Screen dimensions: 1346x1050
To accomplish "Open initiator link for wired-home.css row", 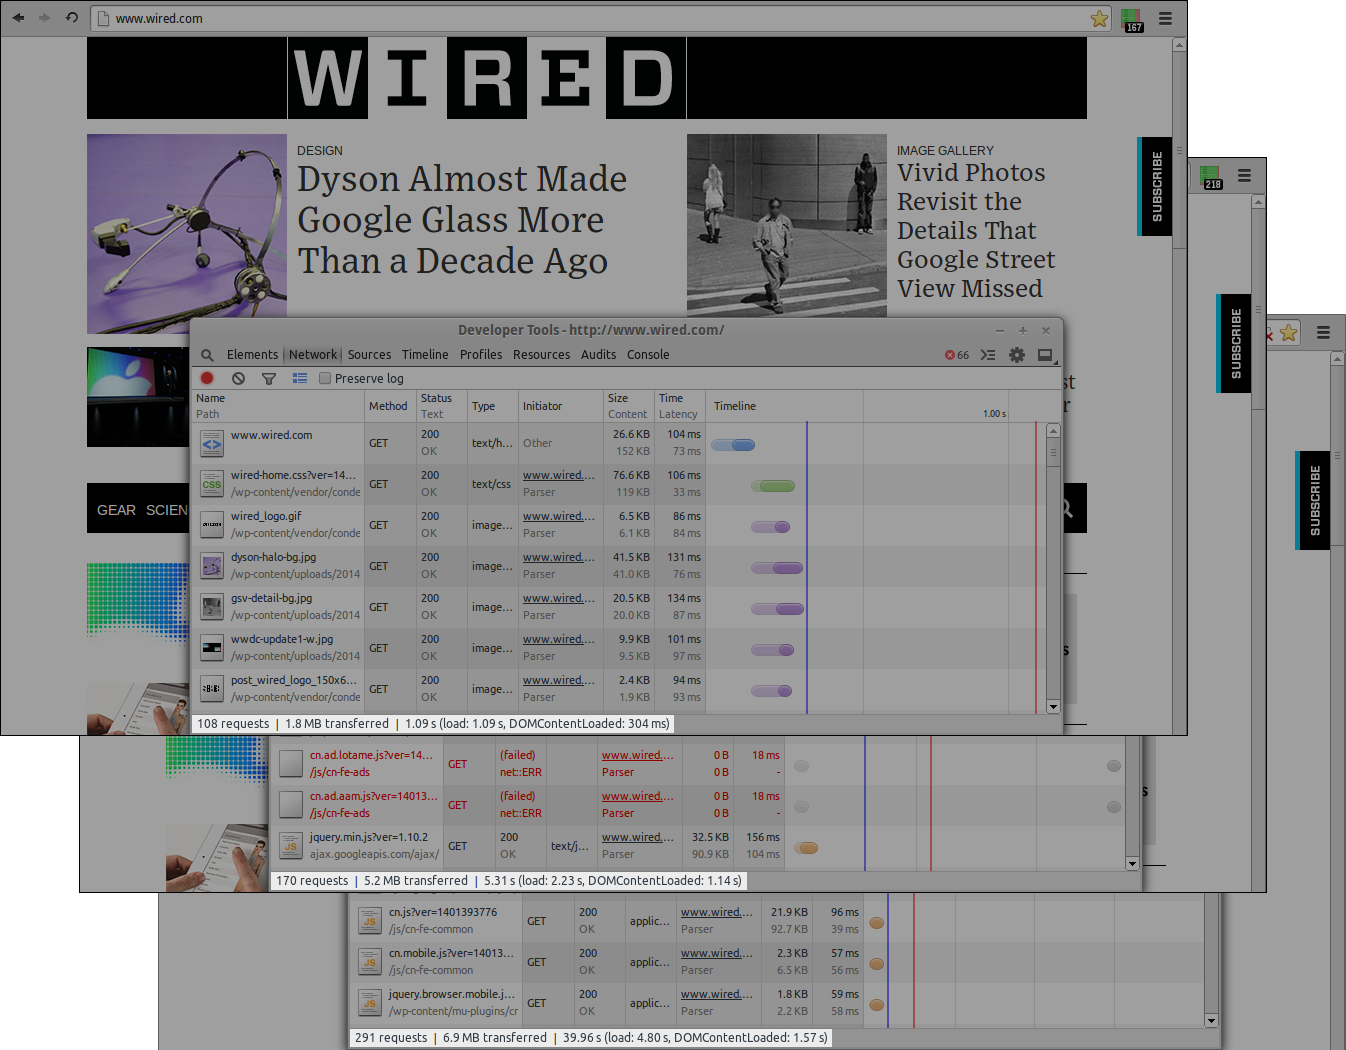I will [x=559, y=476].
